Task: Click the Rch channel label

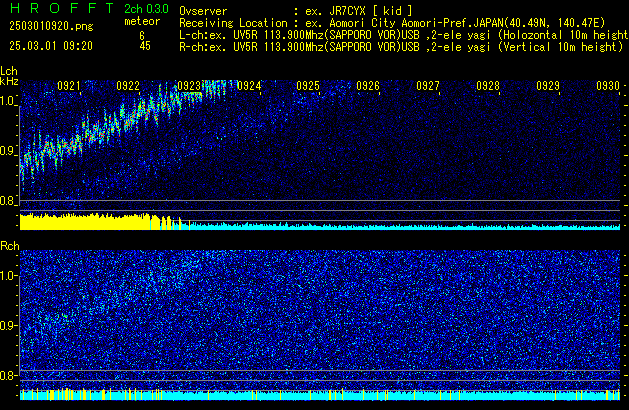Action: pos(10,246)
